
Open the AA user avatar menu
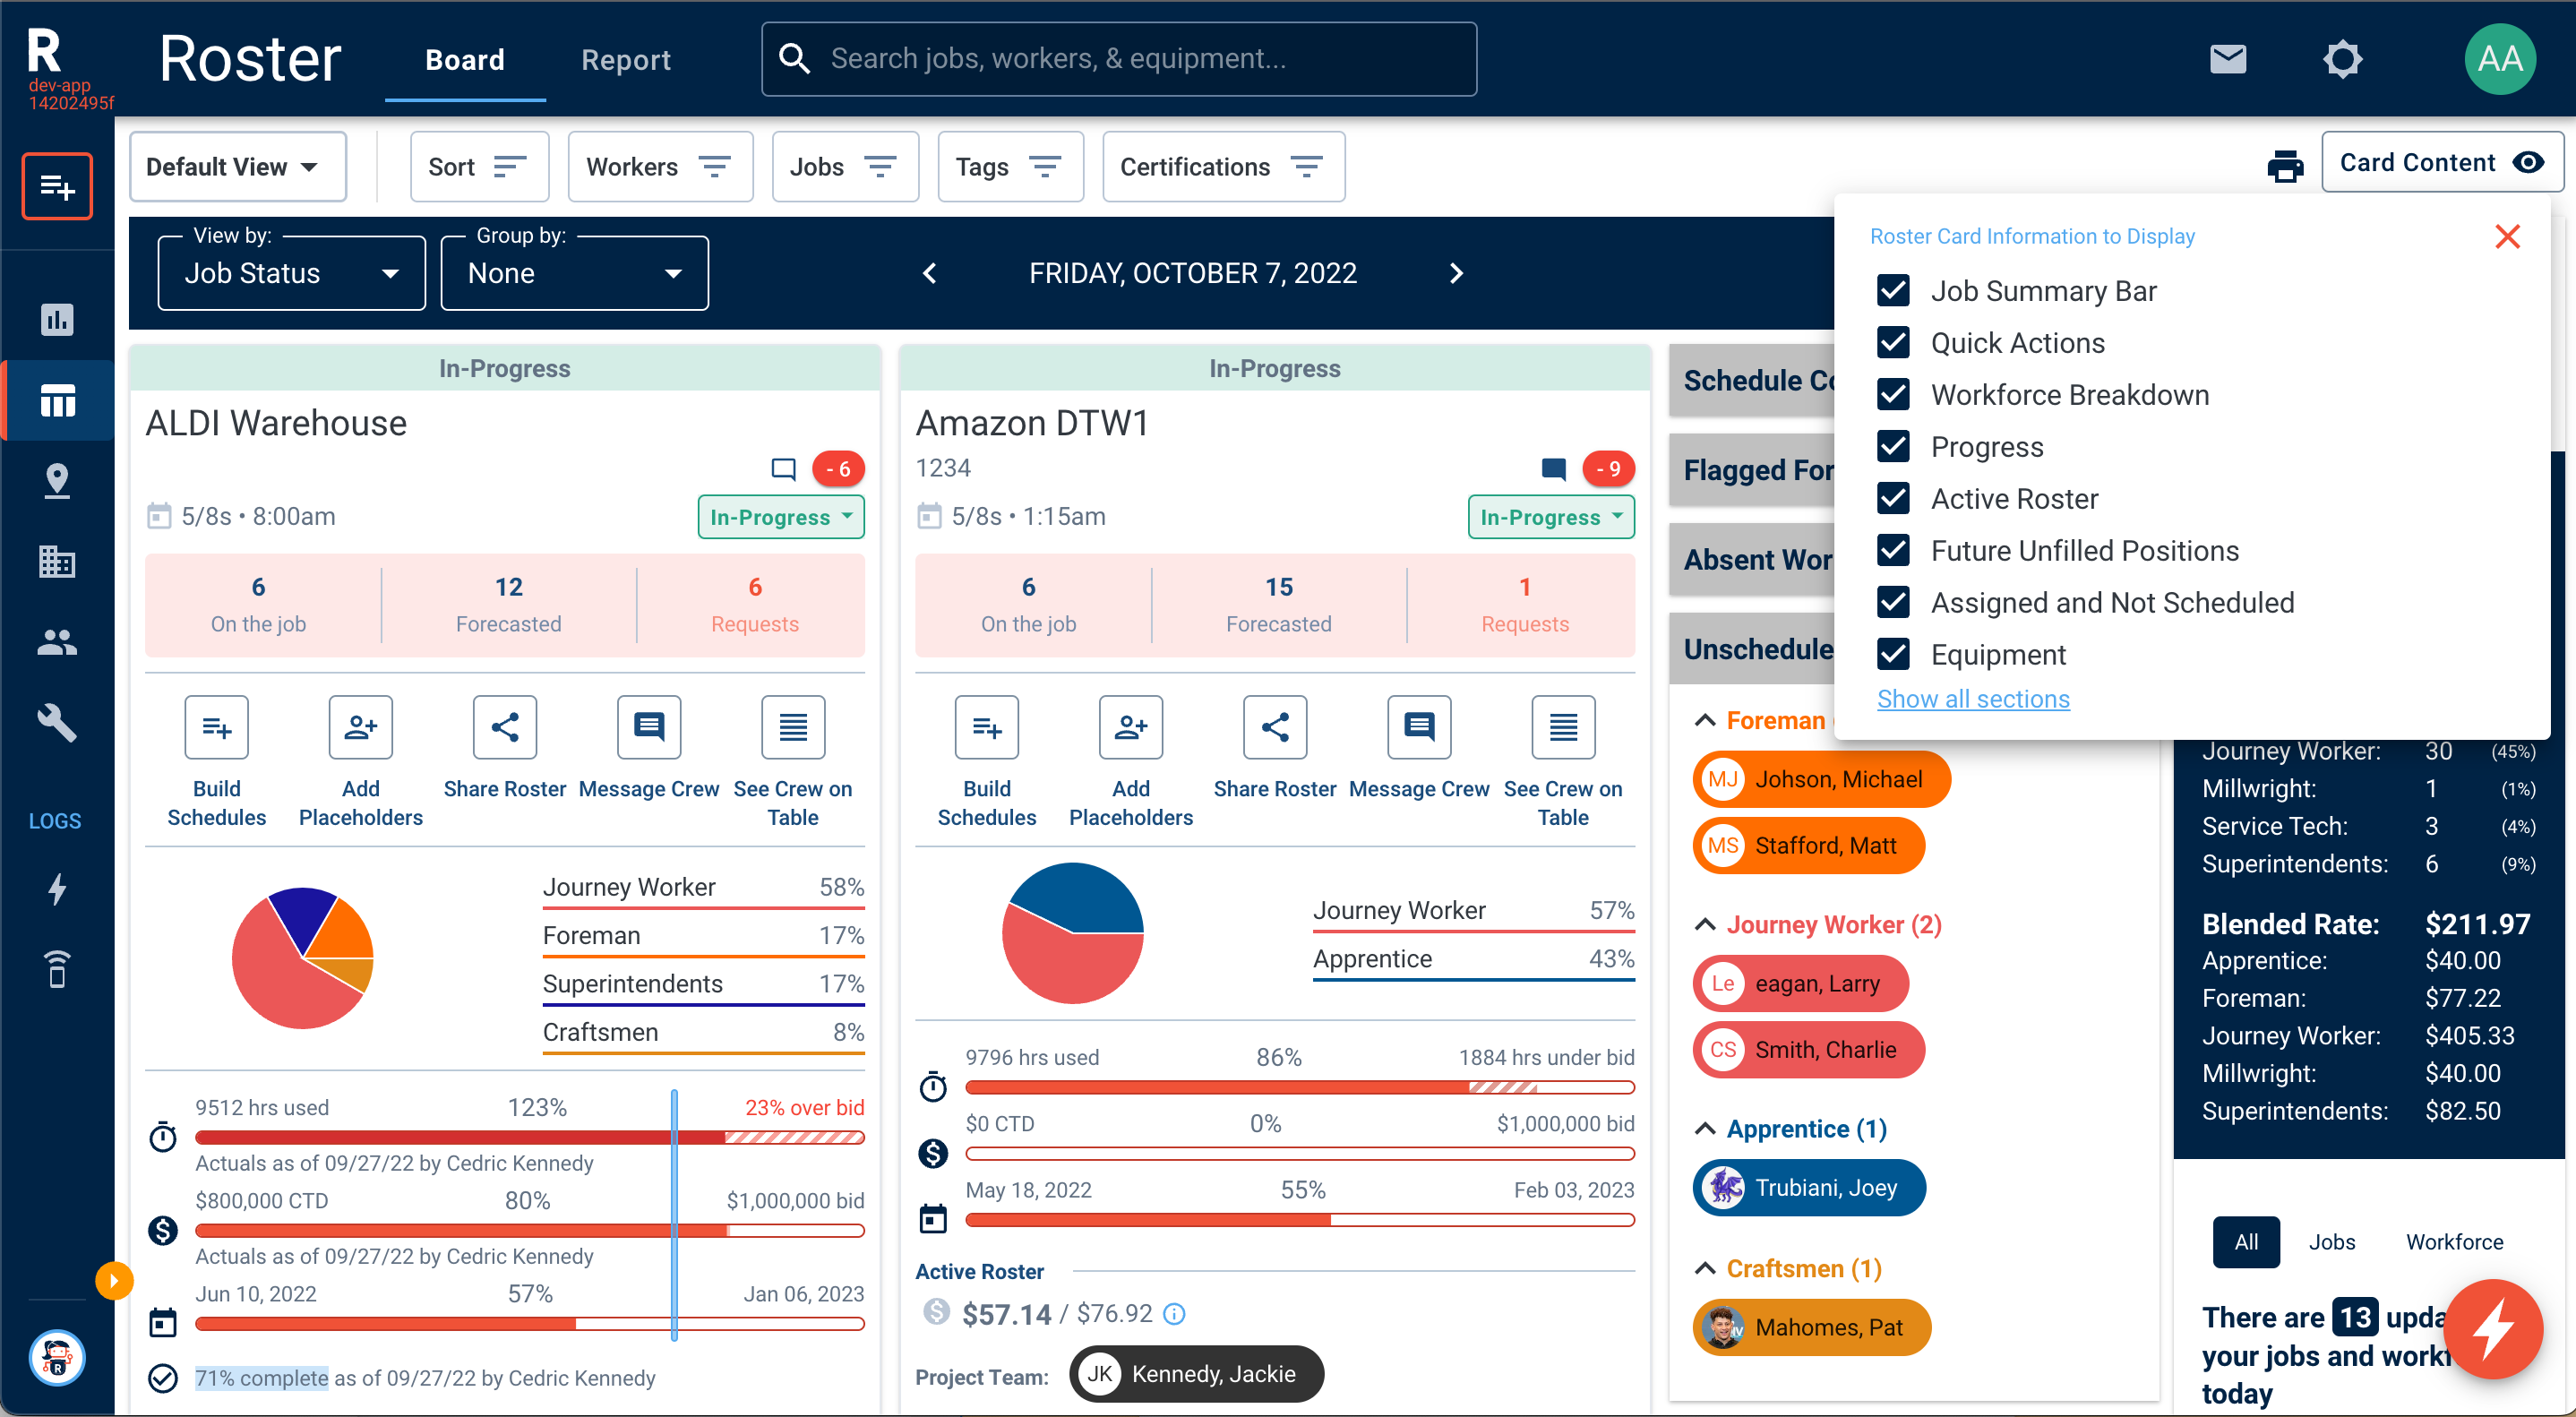click(x=2500, y=59)
